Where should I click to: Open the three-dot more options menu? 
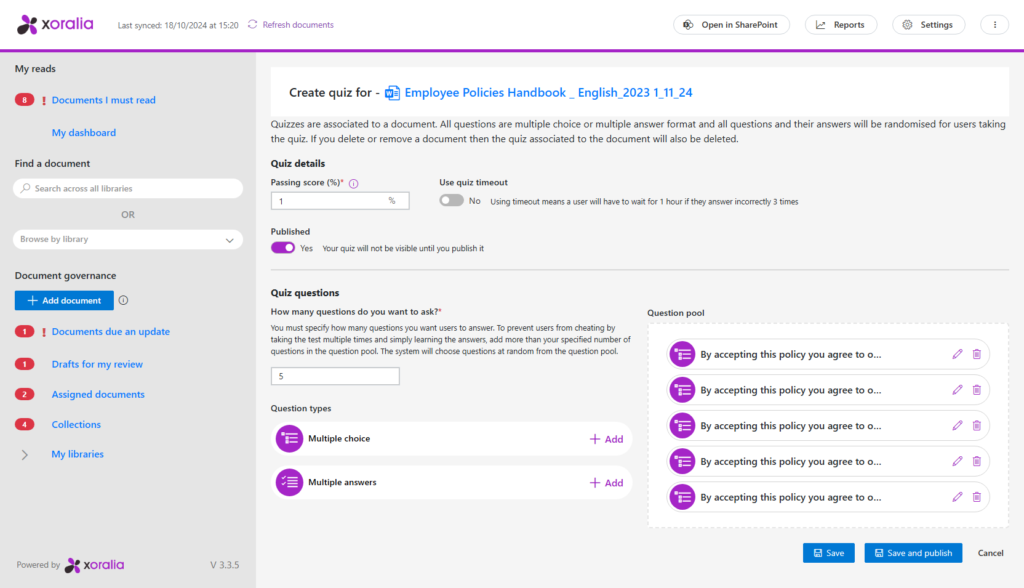click(994, 25)
